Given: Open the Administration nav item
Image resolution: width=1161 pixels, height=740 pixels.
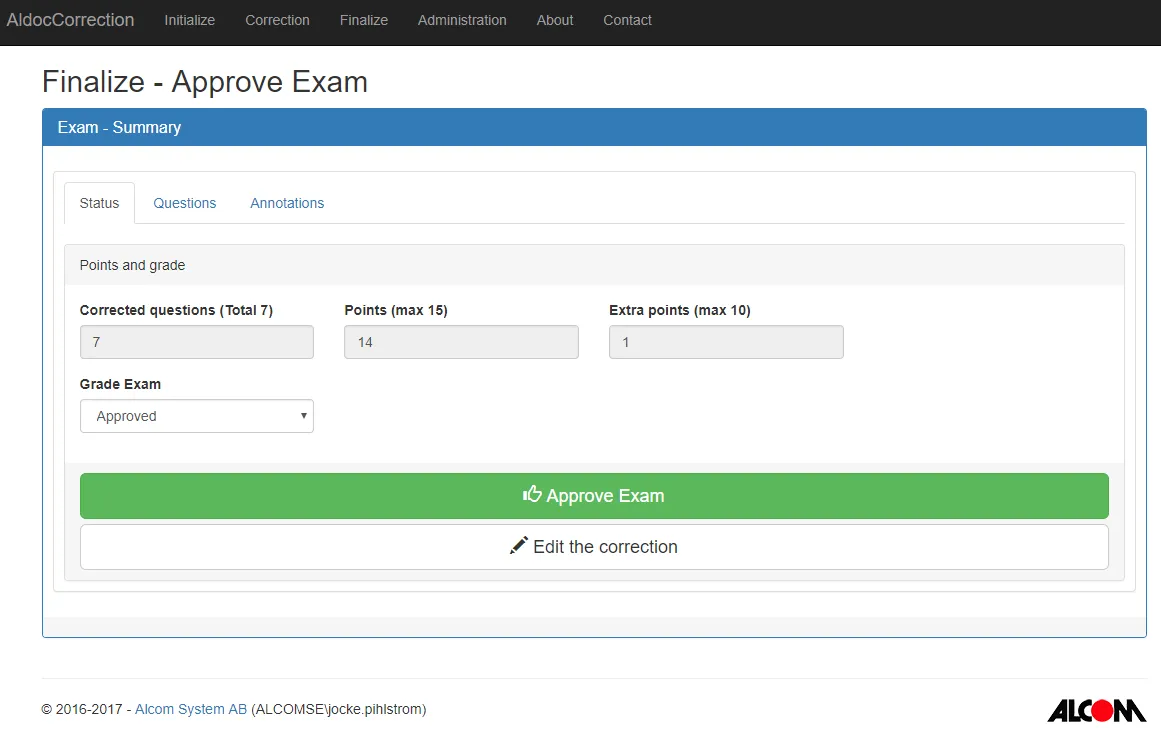Looking at the screenshot, I should [462, 20].
